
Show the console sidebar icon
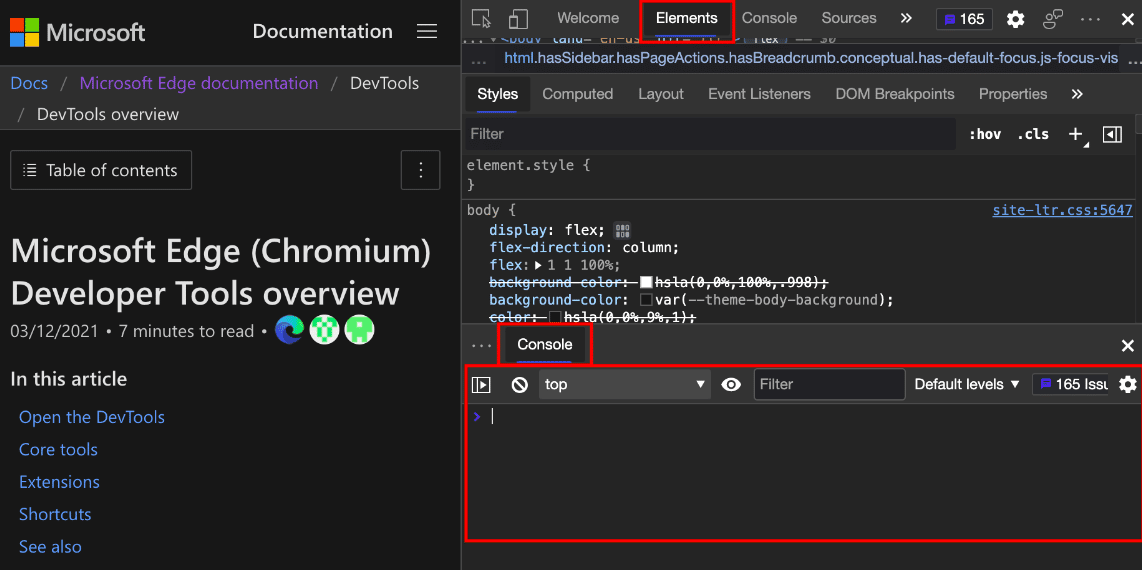pyautogui.click(x=481, y=384)
